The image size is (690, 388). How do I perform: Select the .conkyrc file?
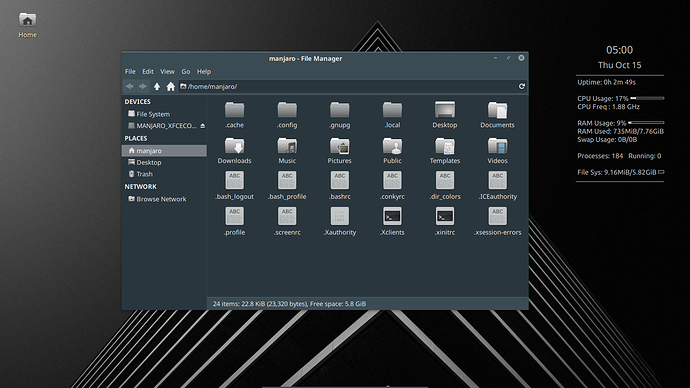click(x=392, y=186)
